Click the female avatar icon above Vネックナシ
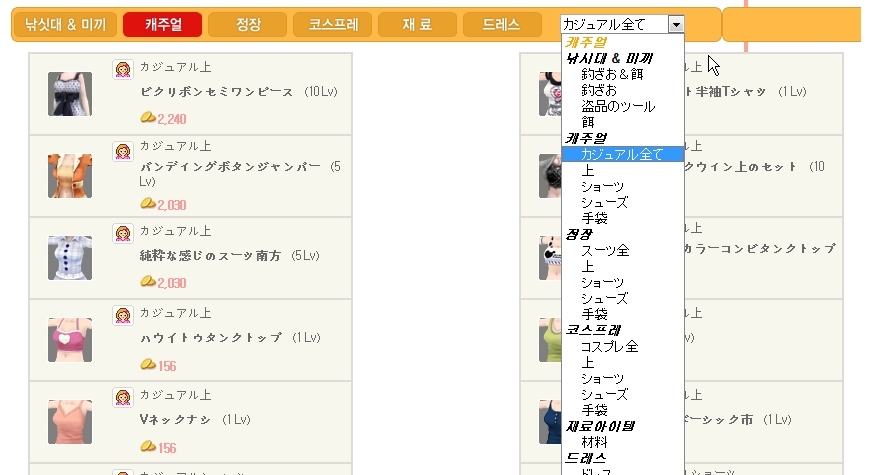The image size is (869, 475). click(123, 397)
